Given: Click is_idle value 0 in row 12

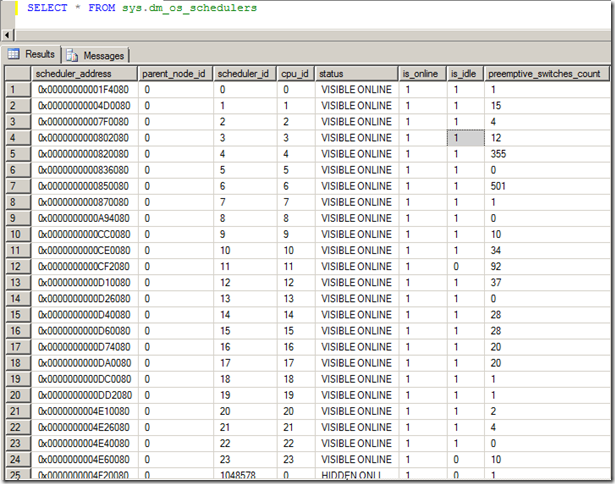Looking at the screenshot, I should point(466,267).
